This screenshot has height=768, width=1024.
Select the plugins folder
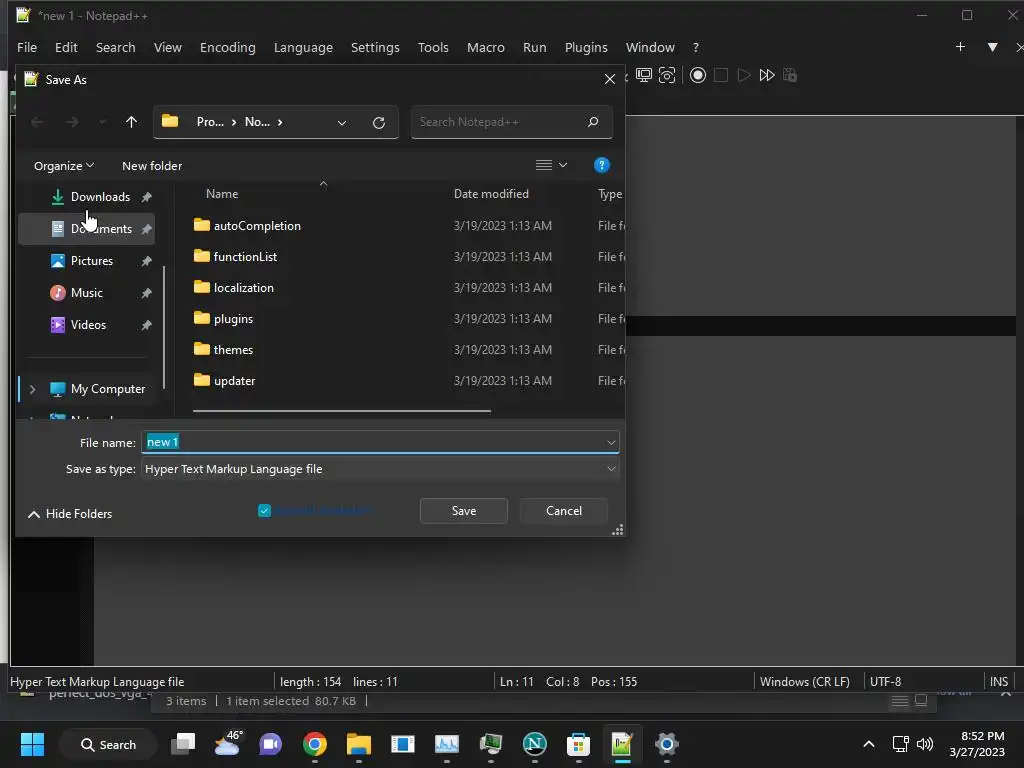(x=233, y=319)
